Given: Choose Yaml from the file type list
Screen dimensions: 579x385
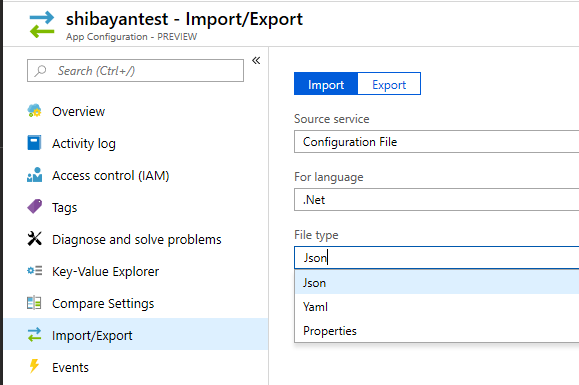Looking at the screenshot, I should (x=437, y=306).
